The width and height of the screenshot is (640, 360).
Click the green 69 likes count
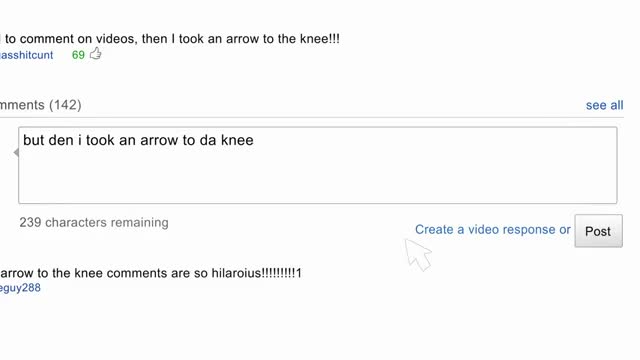[78, 55]
